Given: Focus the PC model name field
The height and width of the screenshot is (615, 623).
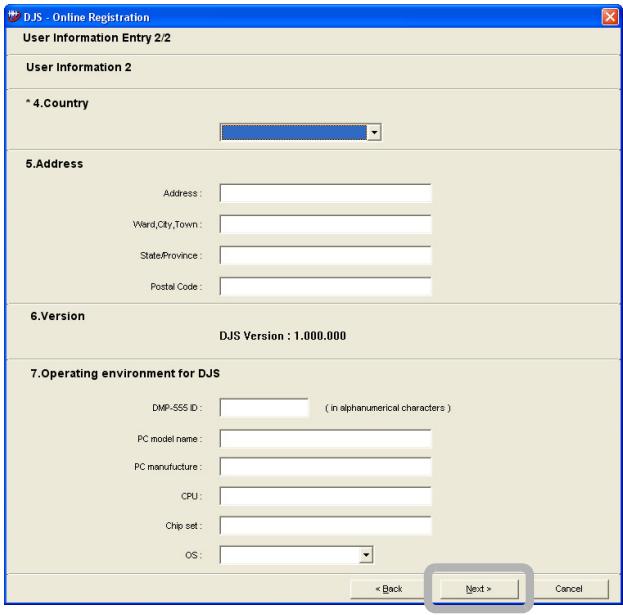Looking at the screenshot, I should tap(325, 439).
